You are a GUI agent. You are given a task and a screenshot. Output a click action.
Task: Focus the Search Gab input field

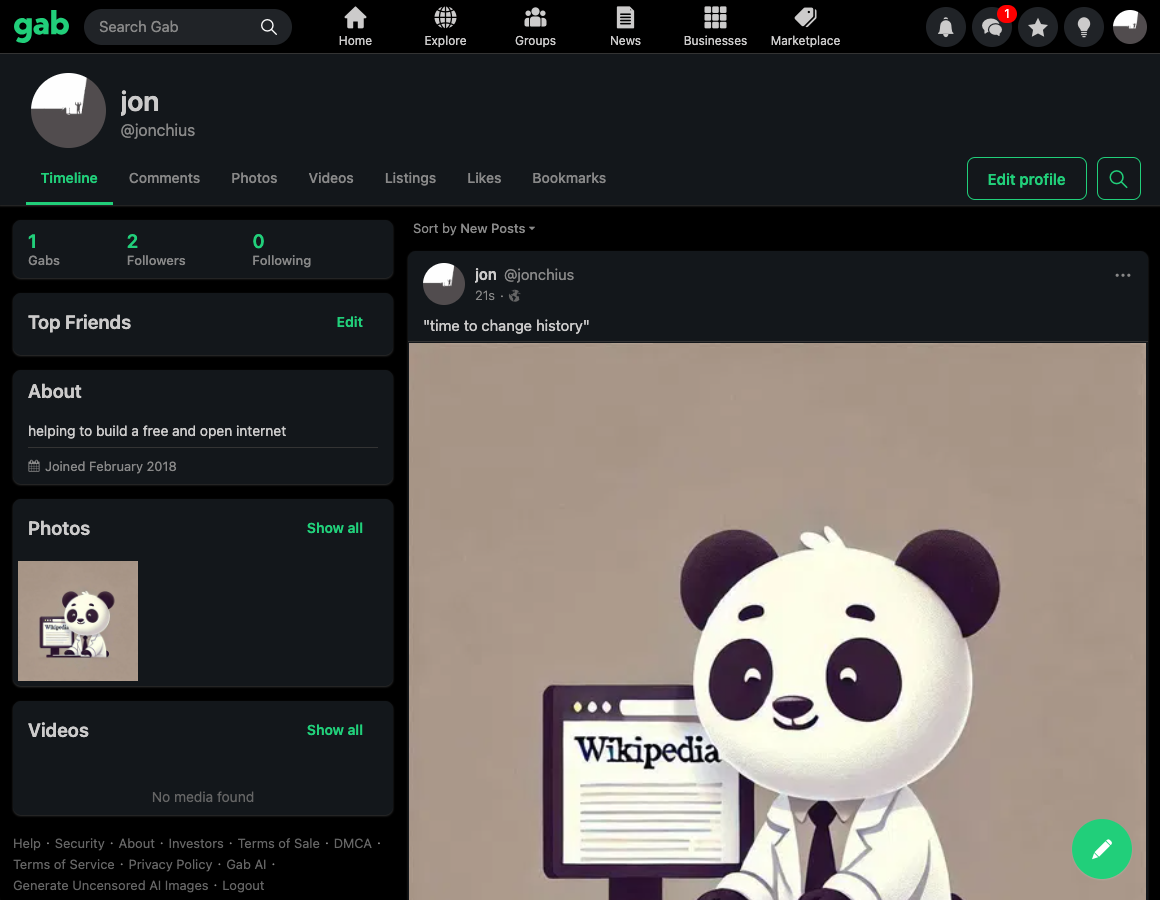coord(188,27)
